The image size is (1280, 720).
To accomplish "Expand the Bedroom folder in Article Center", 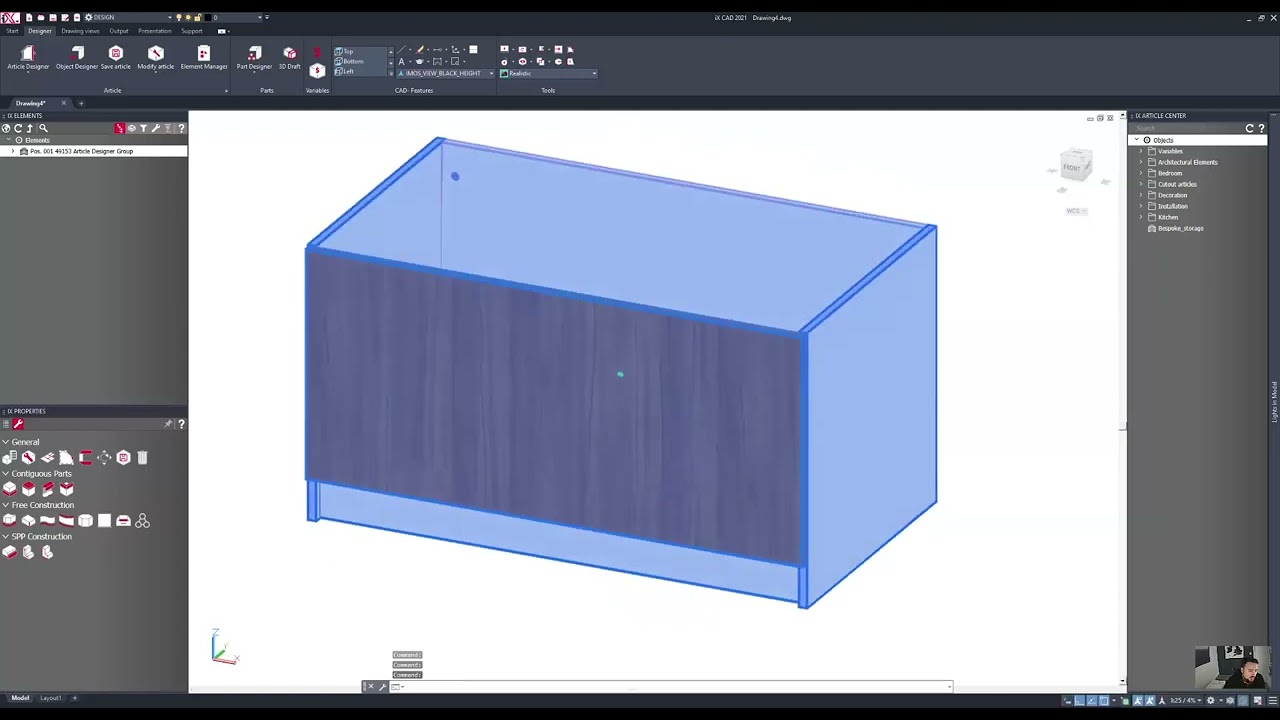I will (x=1141, y=173).
